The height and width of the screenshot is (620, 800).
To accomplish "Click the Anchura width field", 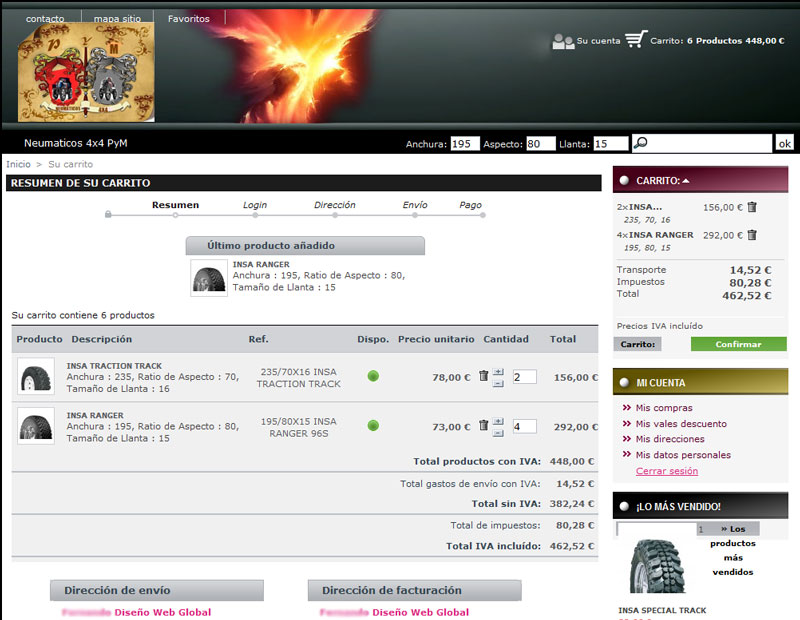I will (465, 144).
